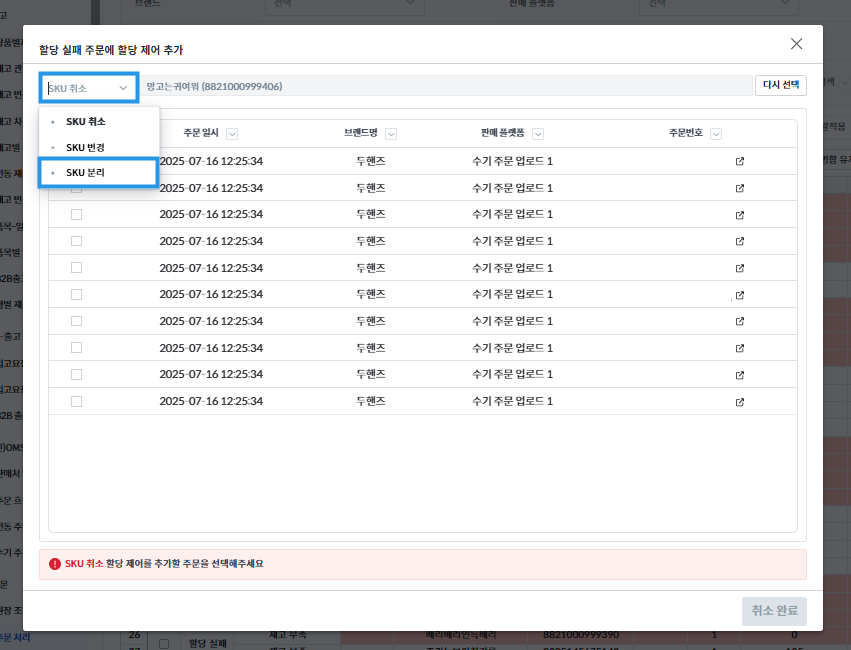Tick the seventh order row's checkbox
The height and width of the screenshot is (650, 851).
coord(77,321)
